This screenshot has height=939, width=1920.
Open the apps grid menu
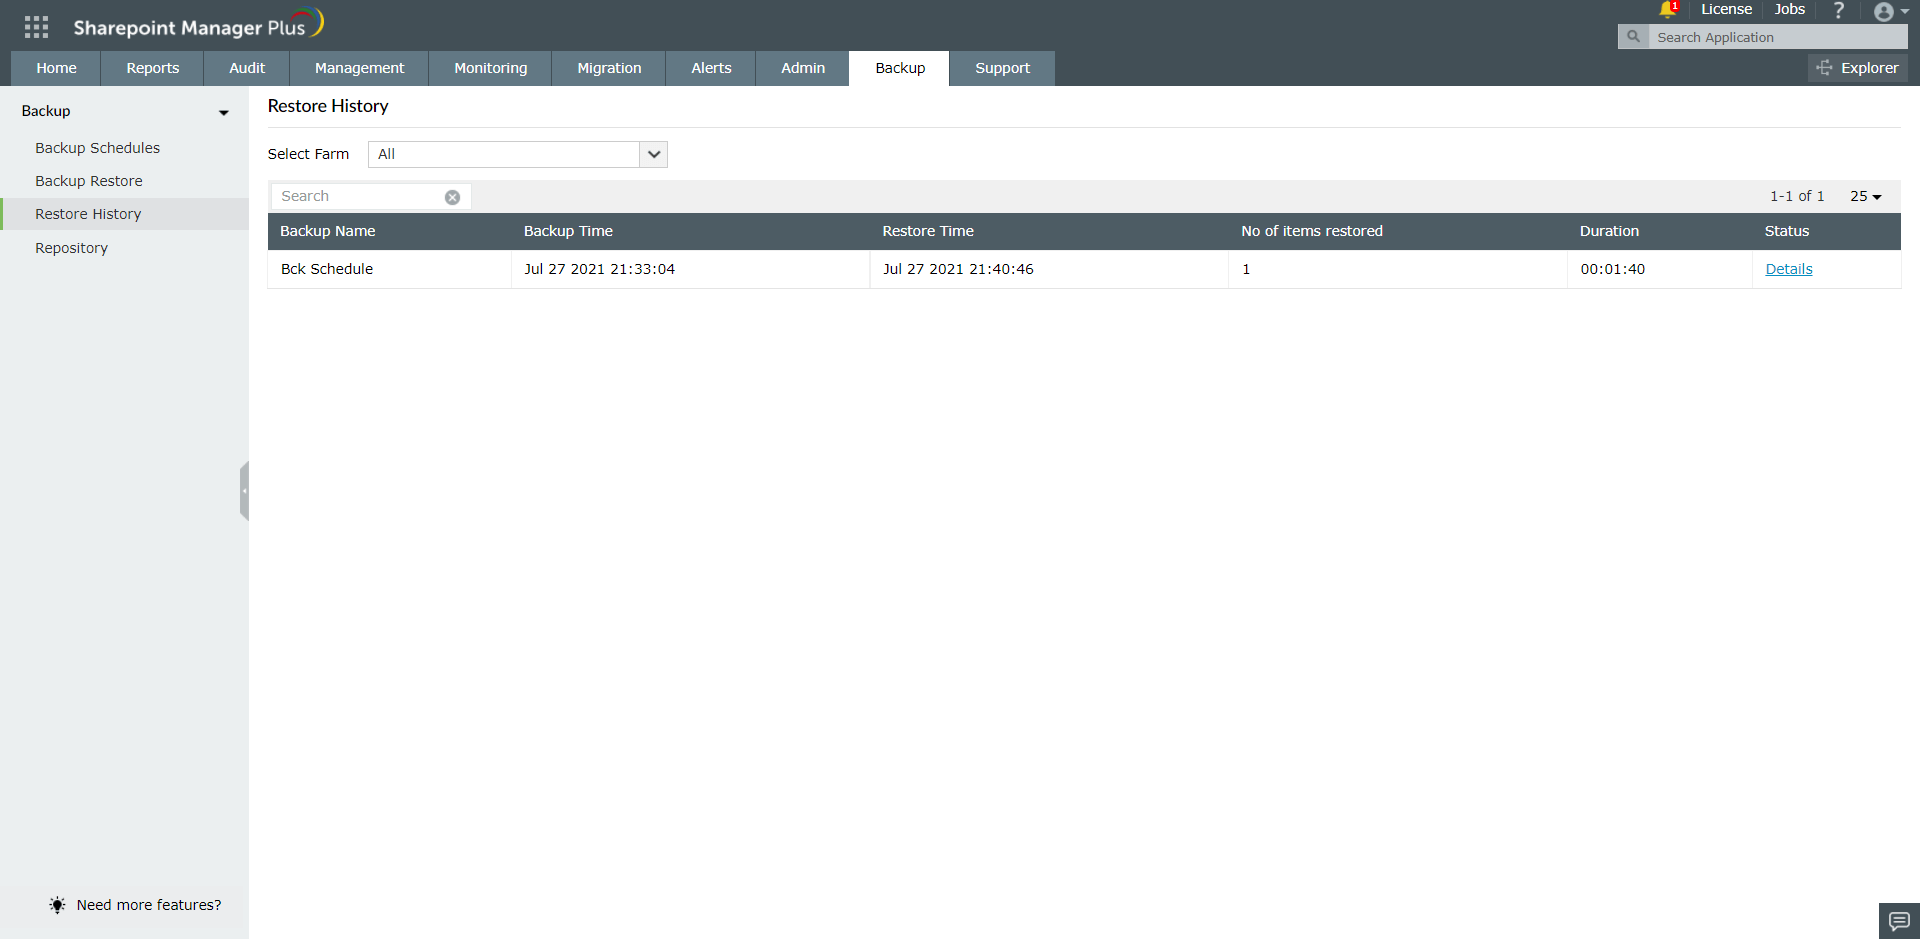click(x=36, y=26)
